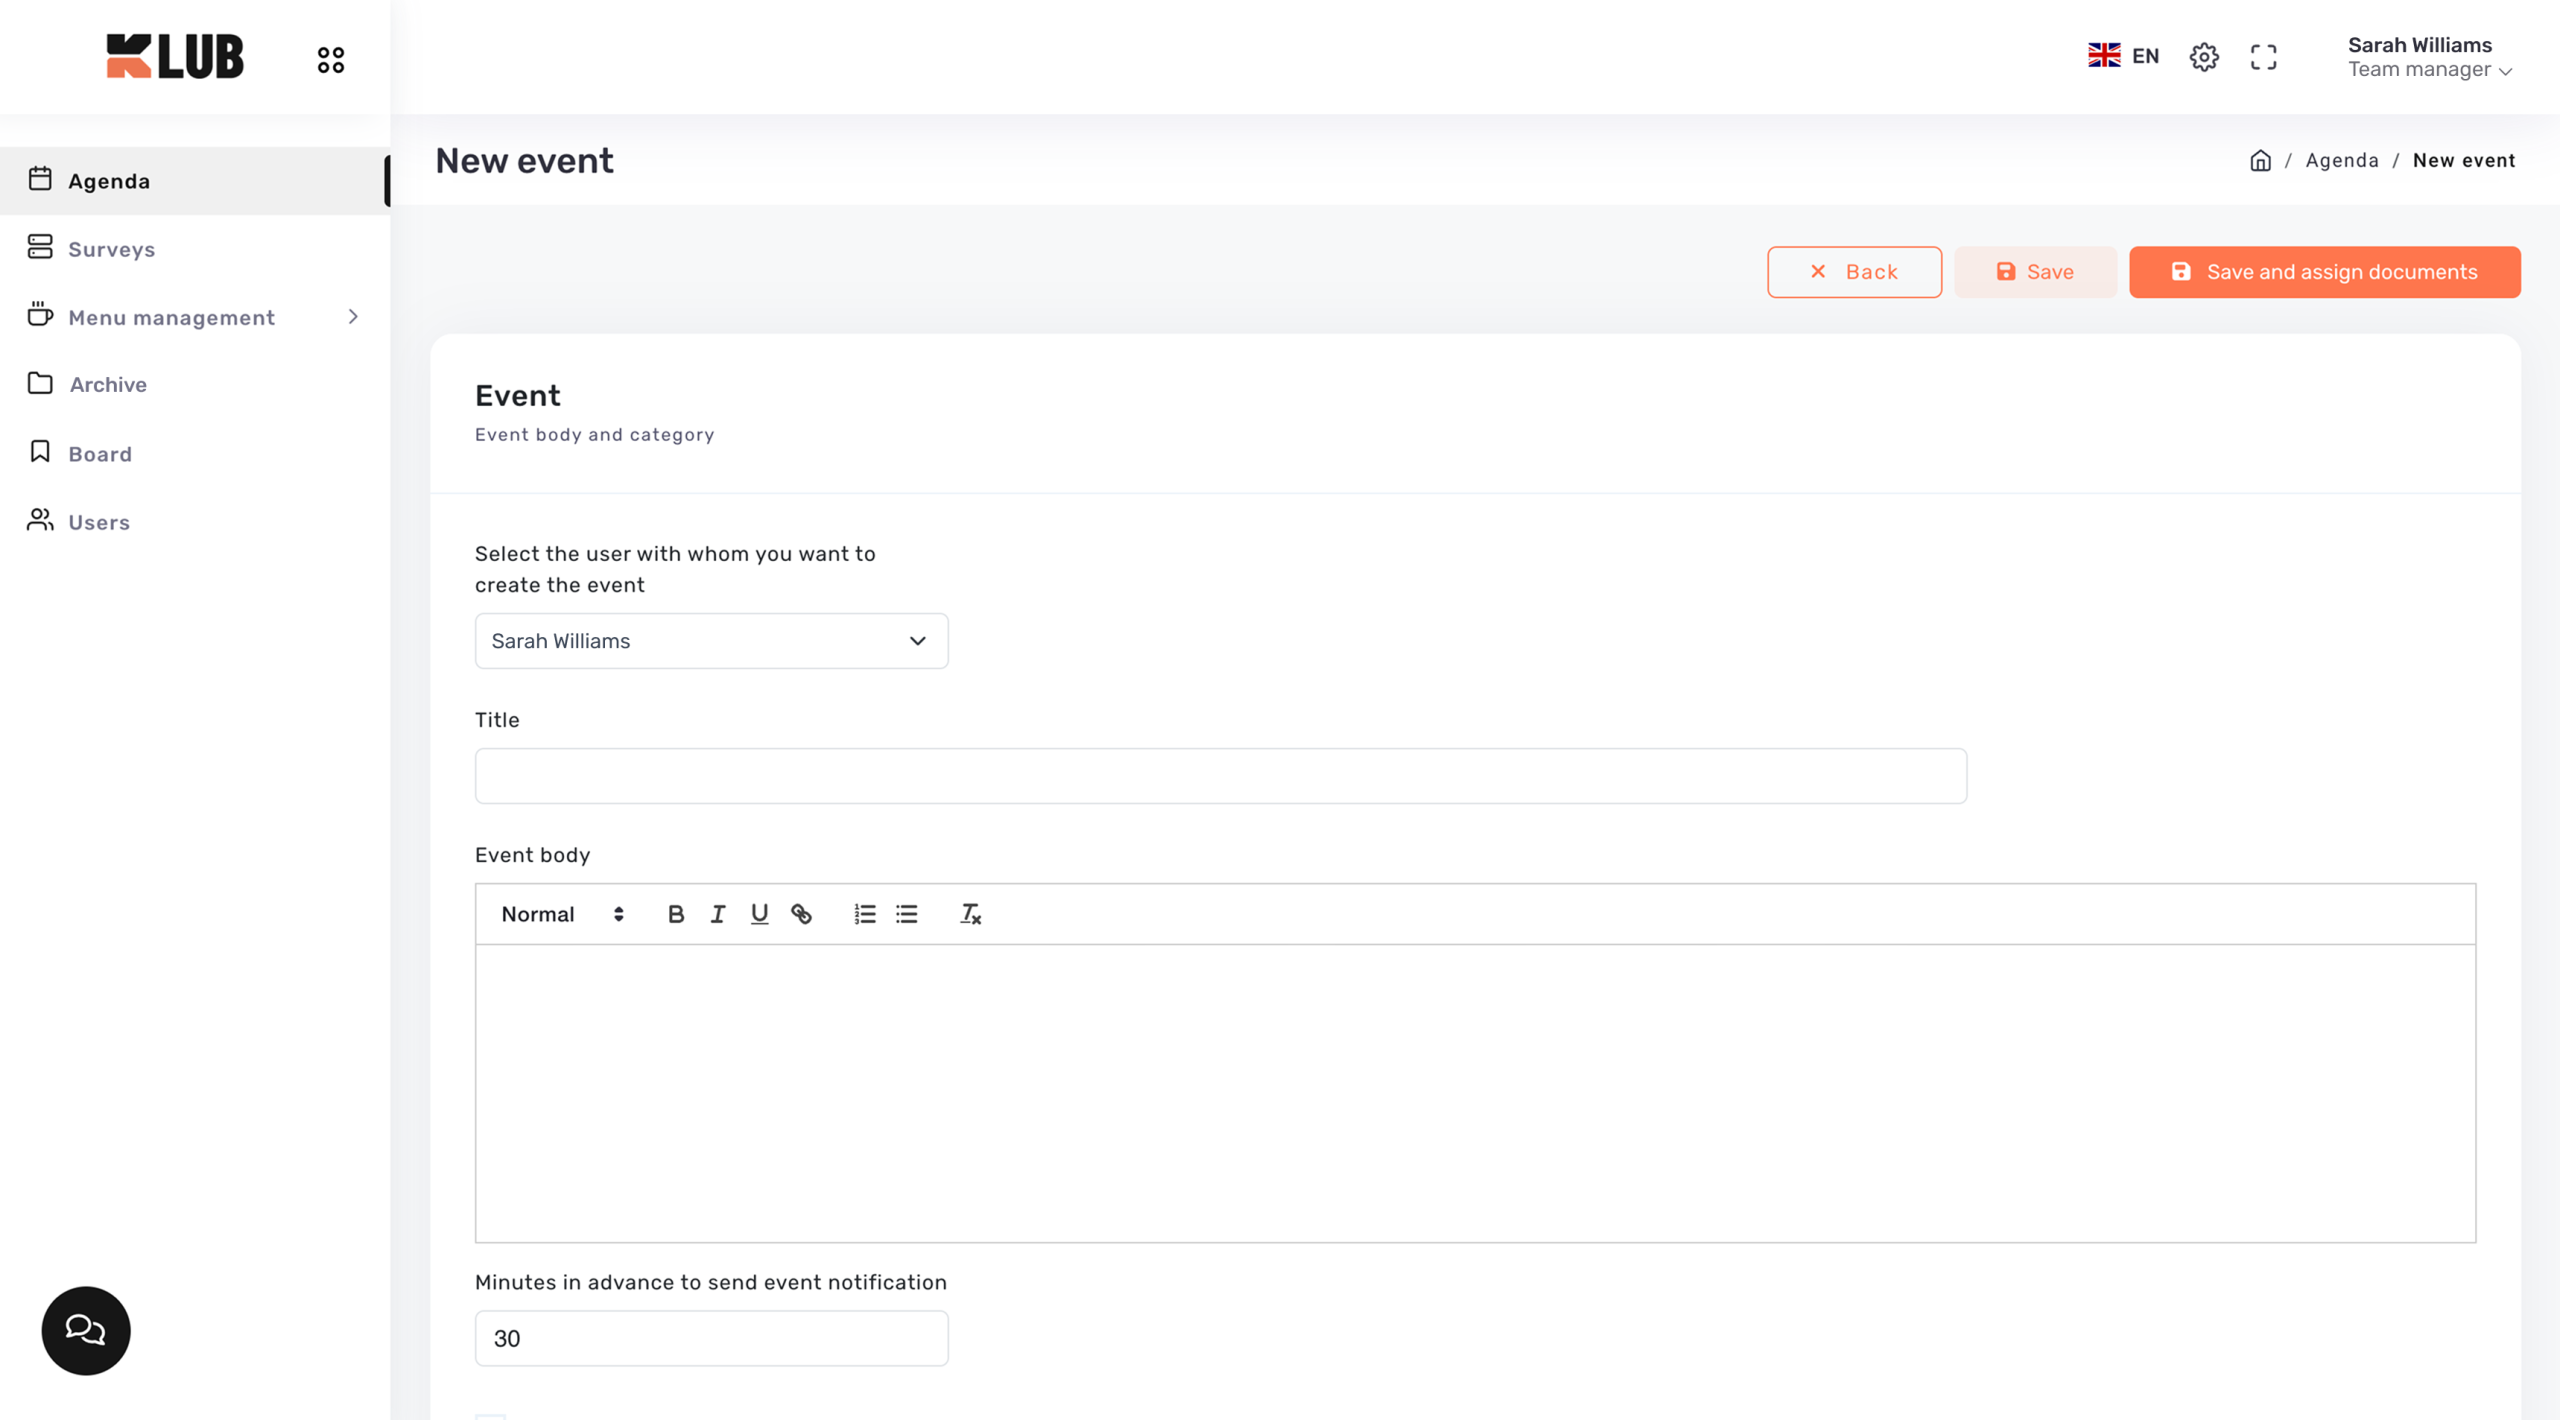This screenshot has height=1420, width=2560.
Task: Start an ordered numbered list
Action: point(864,914)
